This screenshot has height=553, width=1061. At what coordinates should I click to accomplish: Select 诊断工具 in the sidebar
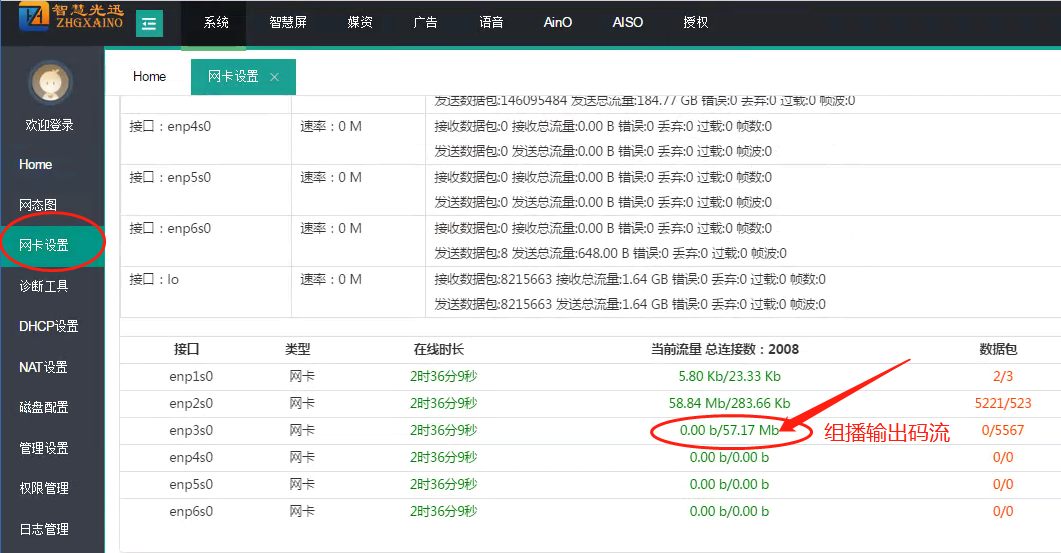tap(44, 286)
